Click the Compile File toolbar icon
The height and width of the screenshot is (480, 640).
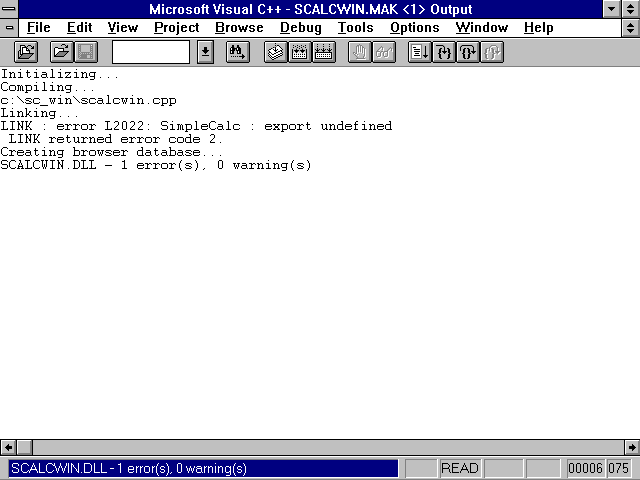point(275,52)
